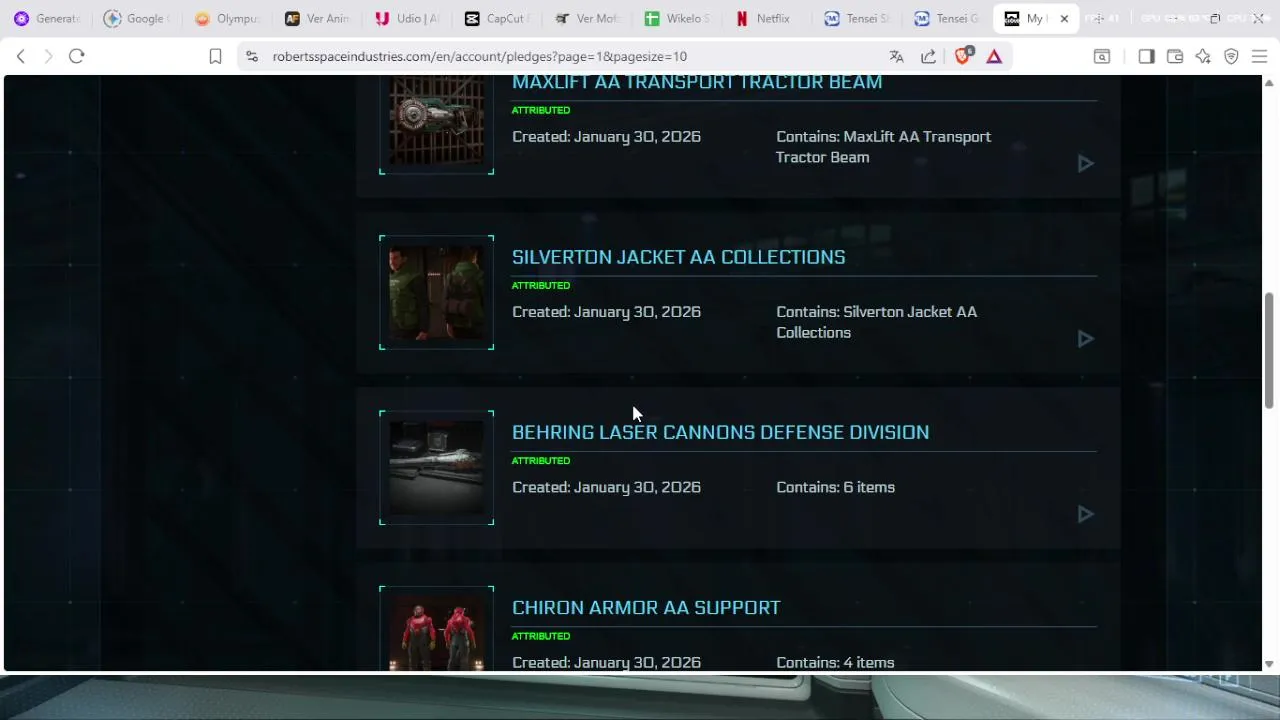The height and width of the screenshot is (720, 1280).
Task: Click created date of Silverton Jacket pledge
Action: coord(606,312)
